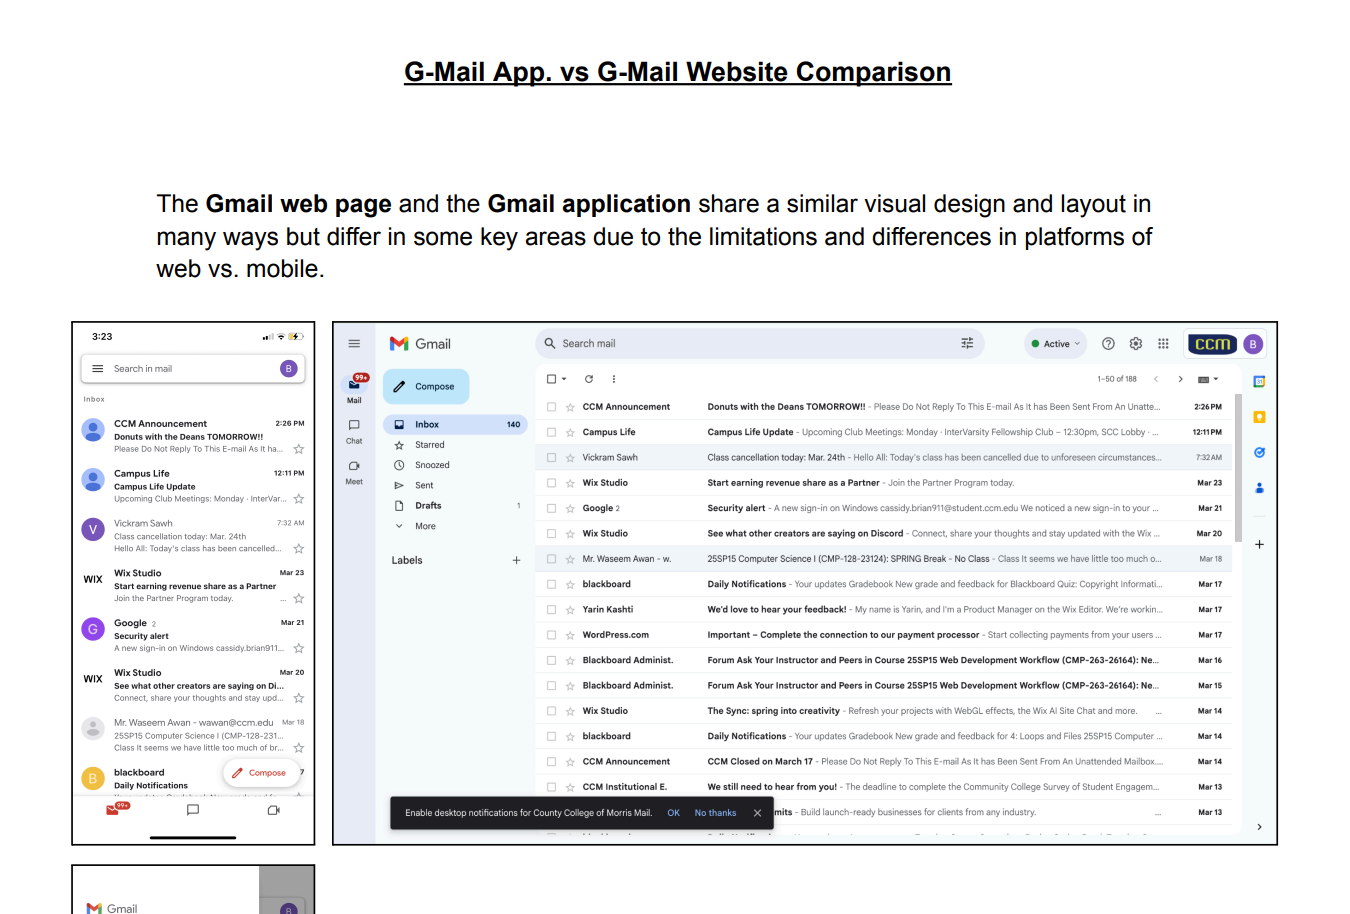Viewport: 1350px width, 914px height.
Task: Open the hamburger menu in the mobile app
Action: [97, 369]
